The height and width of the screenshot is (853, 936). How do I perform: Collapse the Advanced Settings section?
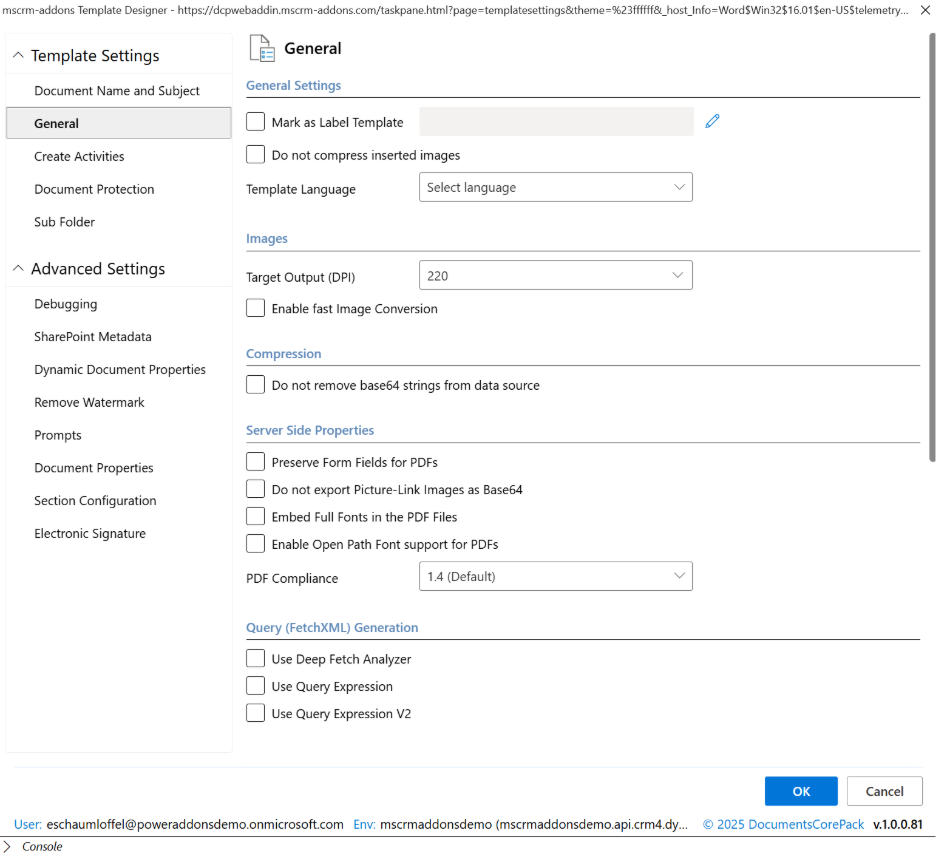click(x=18, y=269)
